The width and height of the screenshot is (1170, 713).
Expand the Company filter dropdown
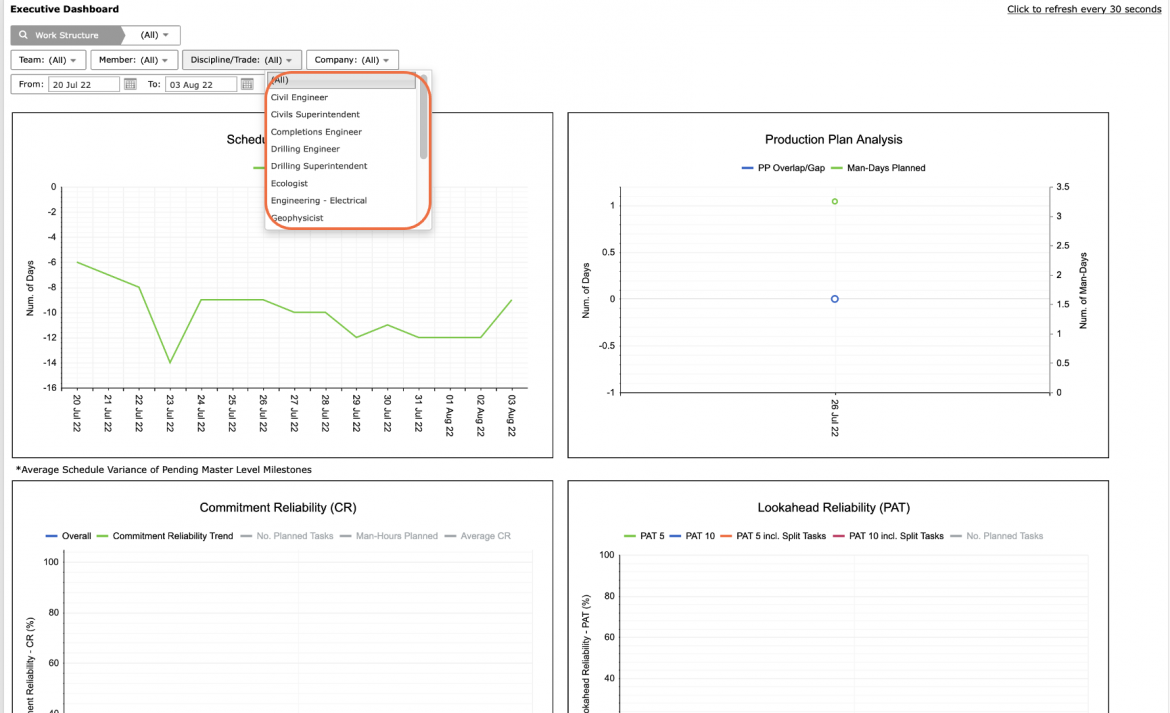tap(352, 60)
